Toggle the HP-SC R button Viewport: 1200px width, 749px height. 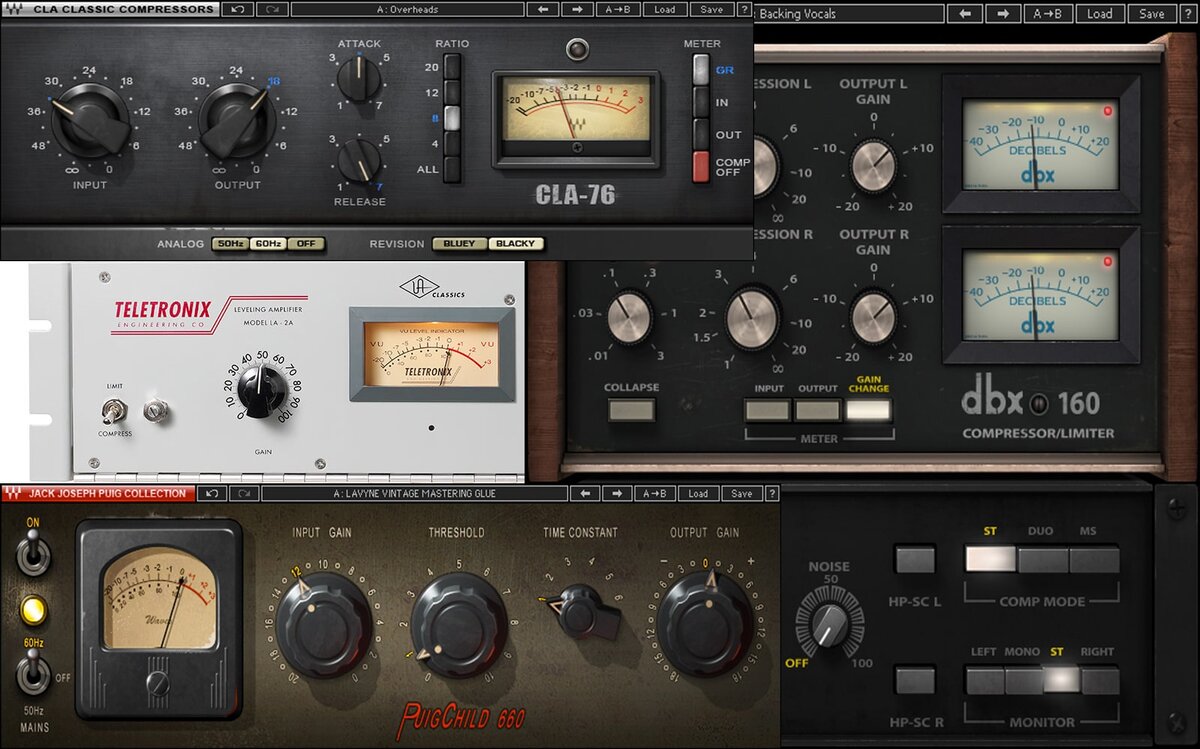915,681
